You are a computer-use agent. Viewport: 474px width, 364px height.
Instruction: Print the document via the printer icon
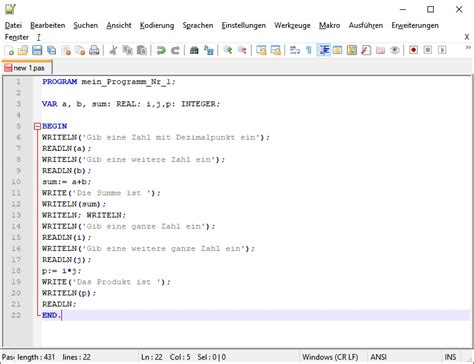94,50
